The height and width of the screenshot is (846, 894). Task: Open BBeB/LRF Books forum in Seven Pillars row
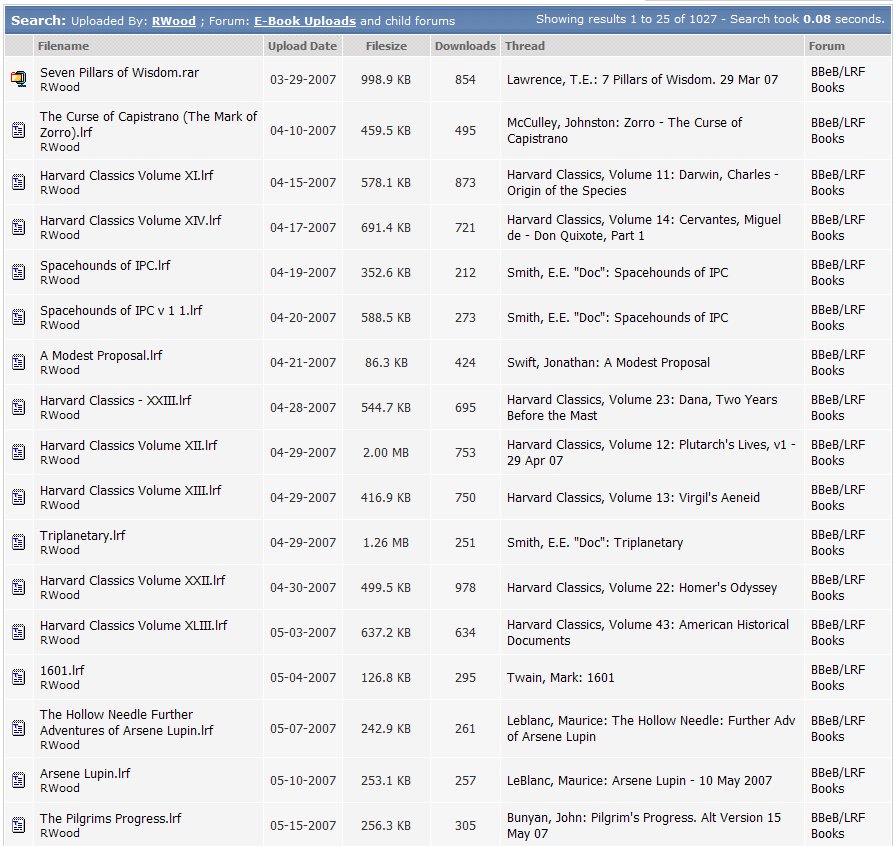tap(838, 80)
